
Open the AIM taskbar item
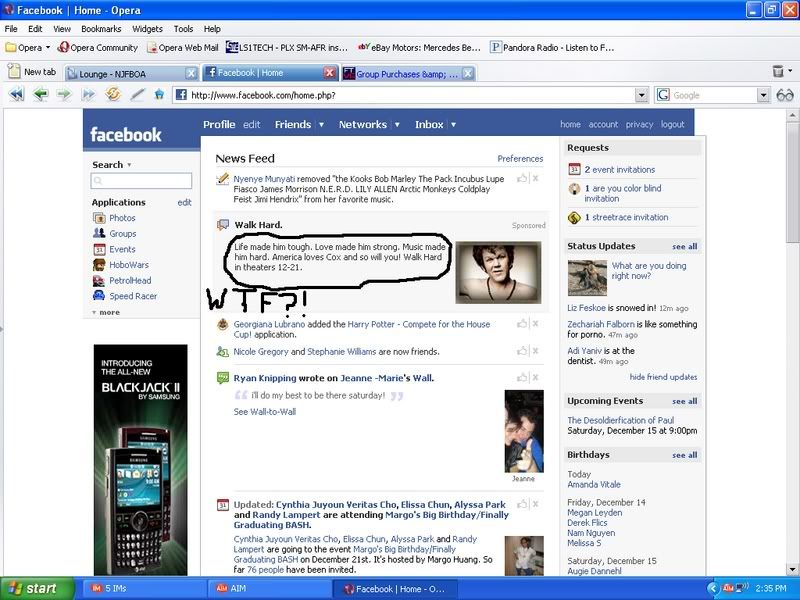268,588
